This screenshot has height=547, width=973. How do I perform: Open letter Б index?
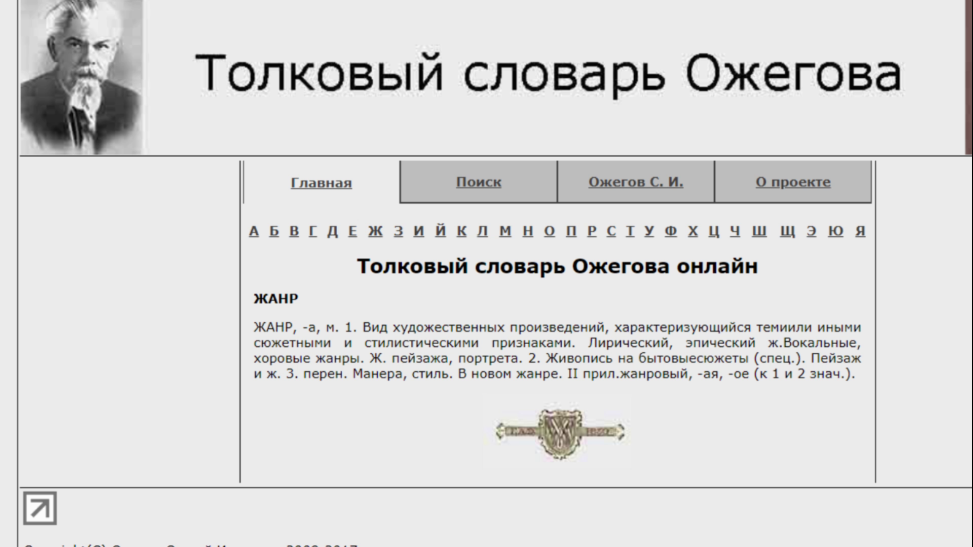(274, 231)
